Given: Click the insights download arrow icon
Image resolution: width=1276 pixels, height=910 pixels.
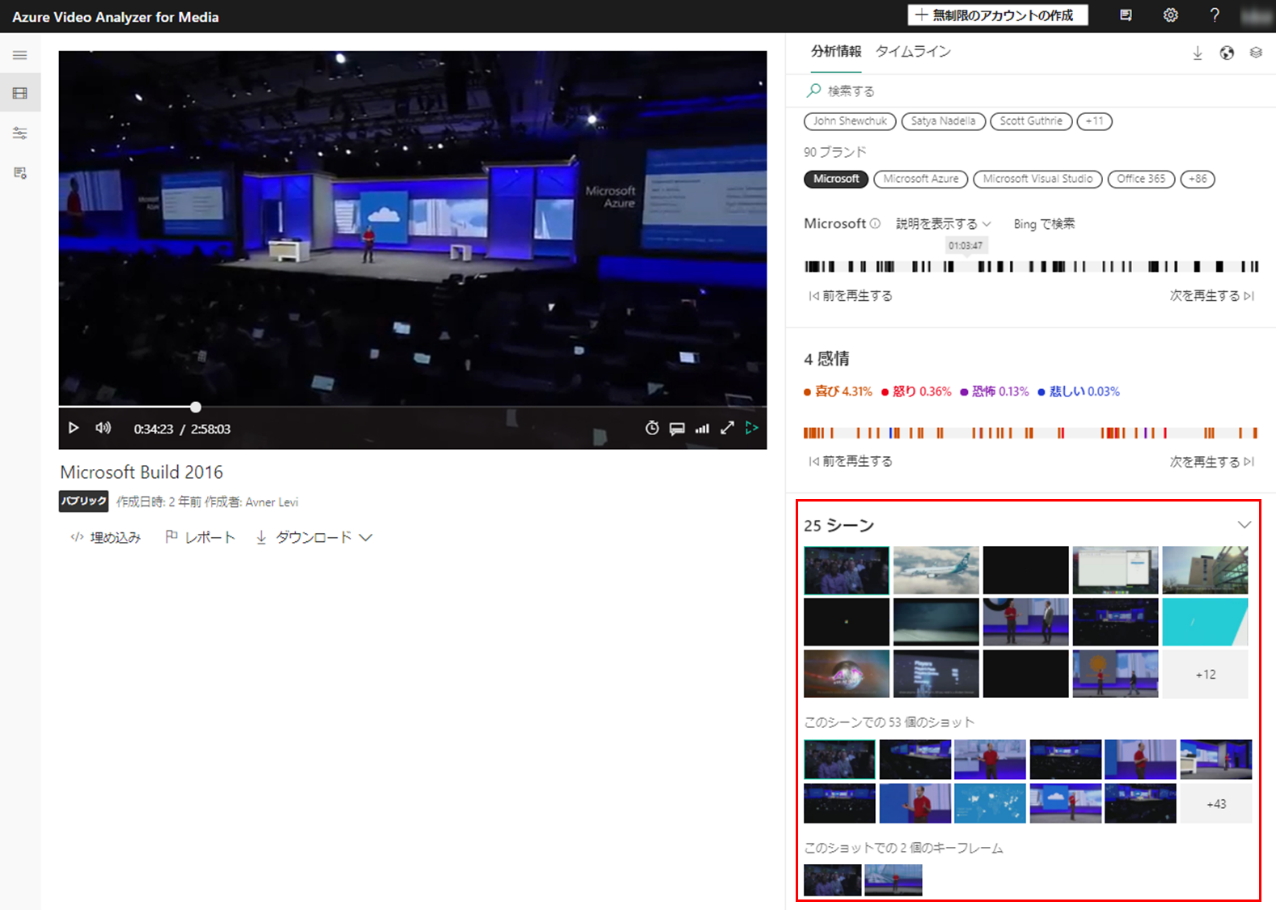Looking at the screenshot, I should [x=1197, y=53].
